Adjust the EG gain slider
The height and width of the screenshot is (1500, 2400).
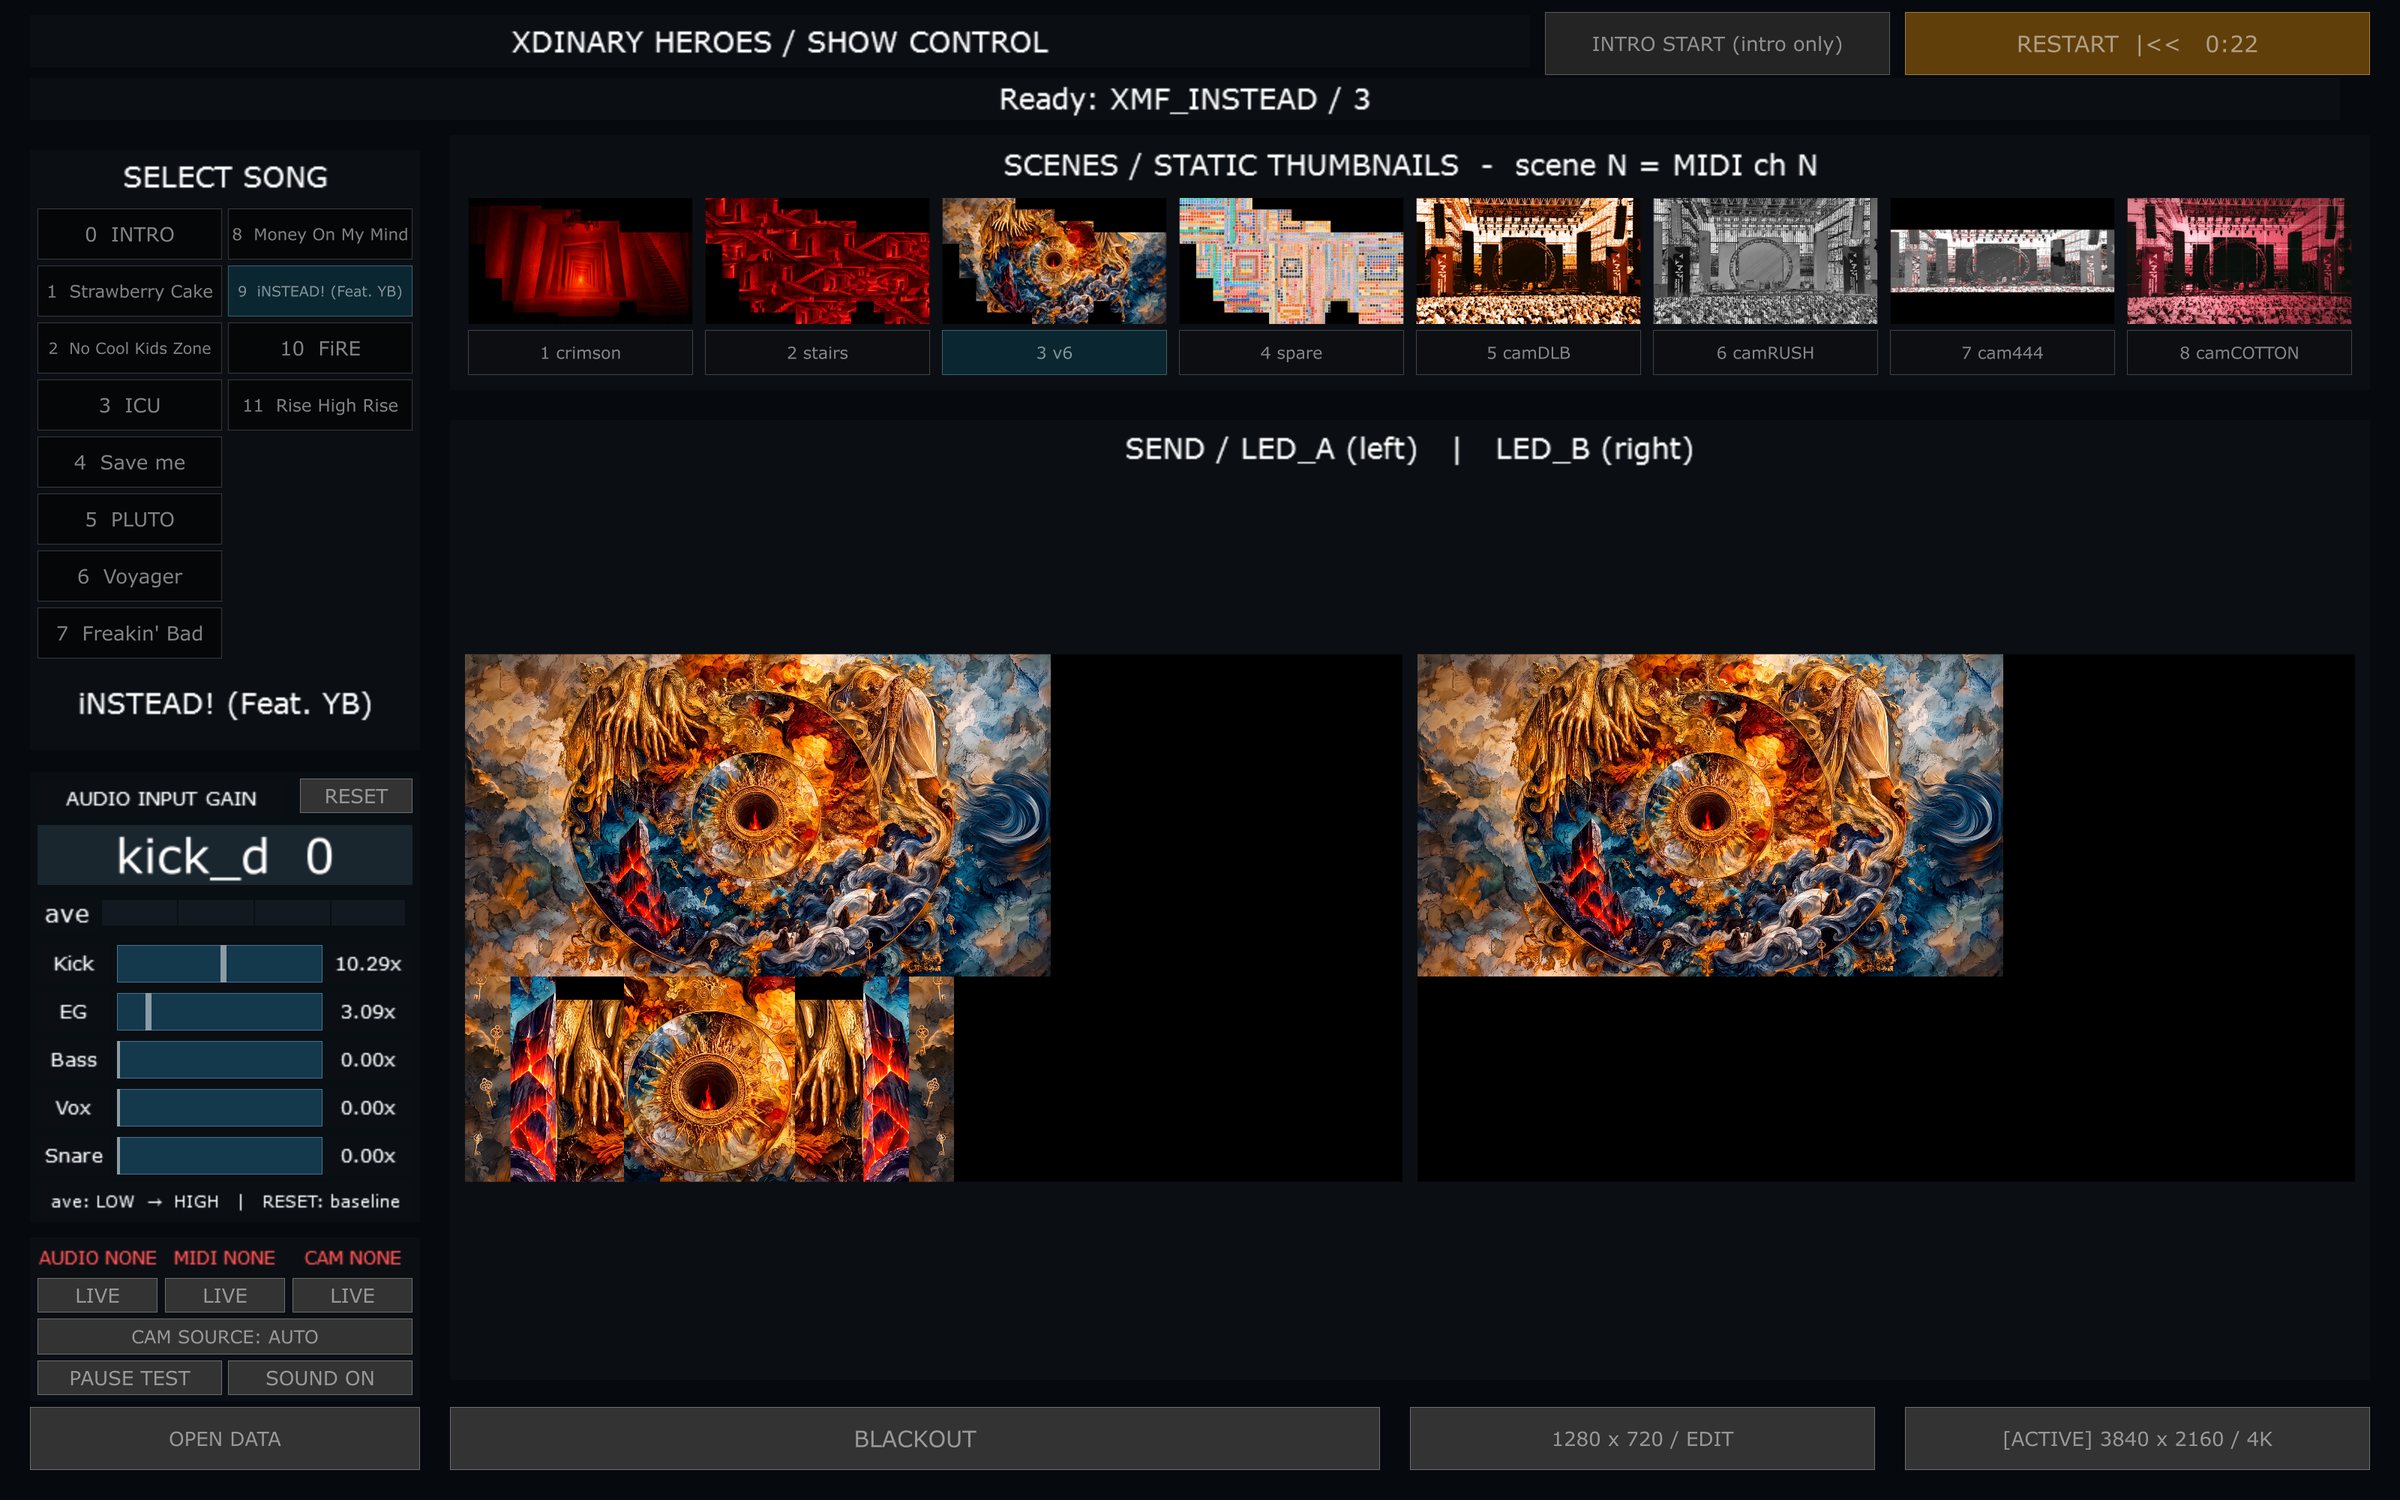click(x=219, y=1012)
